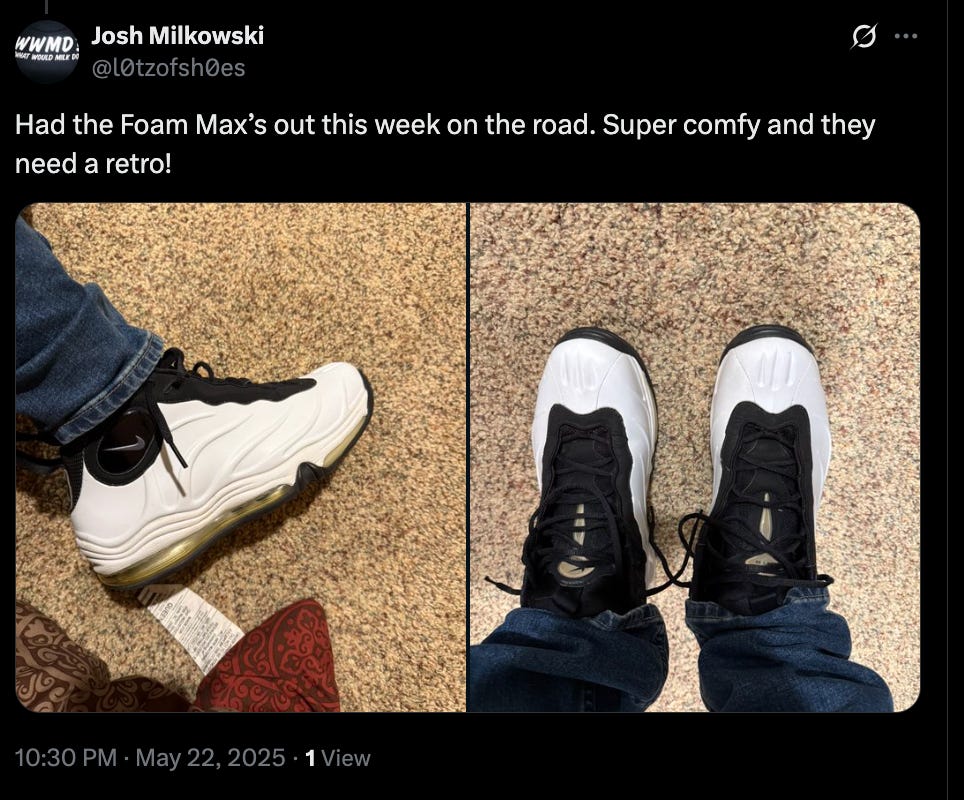Image resolution: width=964 pixels, height=800 pixels.
Task: Click the tweet text starting "Had the Foam Max's"
Action: [445, 144]
